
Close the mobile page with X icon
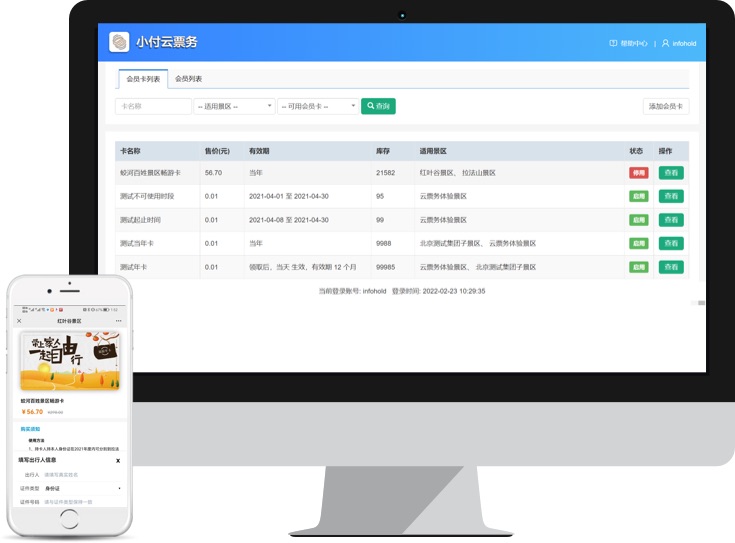(x=19, y=321)
